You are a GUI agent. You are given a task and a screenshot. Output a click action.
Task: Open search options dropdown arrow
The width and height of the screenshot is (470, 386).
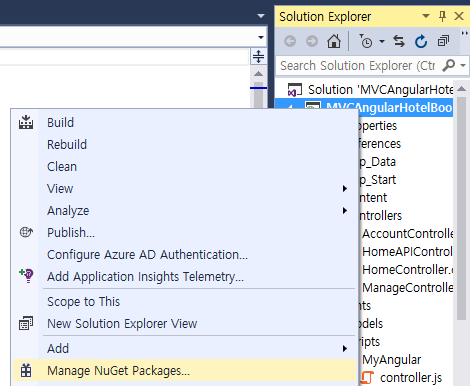point(463,65)
